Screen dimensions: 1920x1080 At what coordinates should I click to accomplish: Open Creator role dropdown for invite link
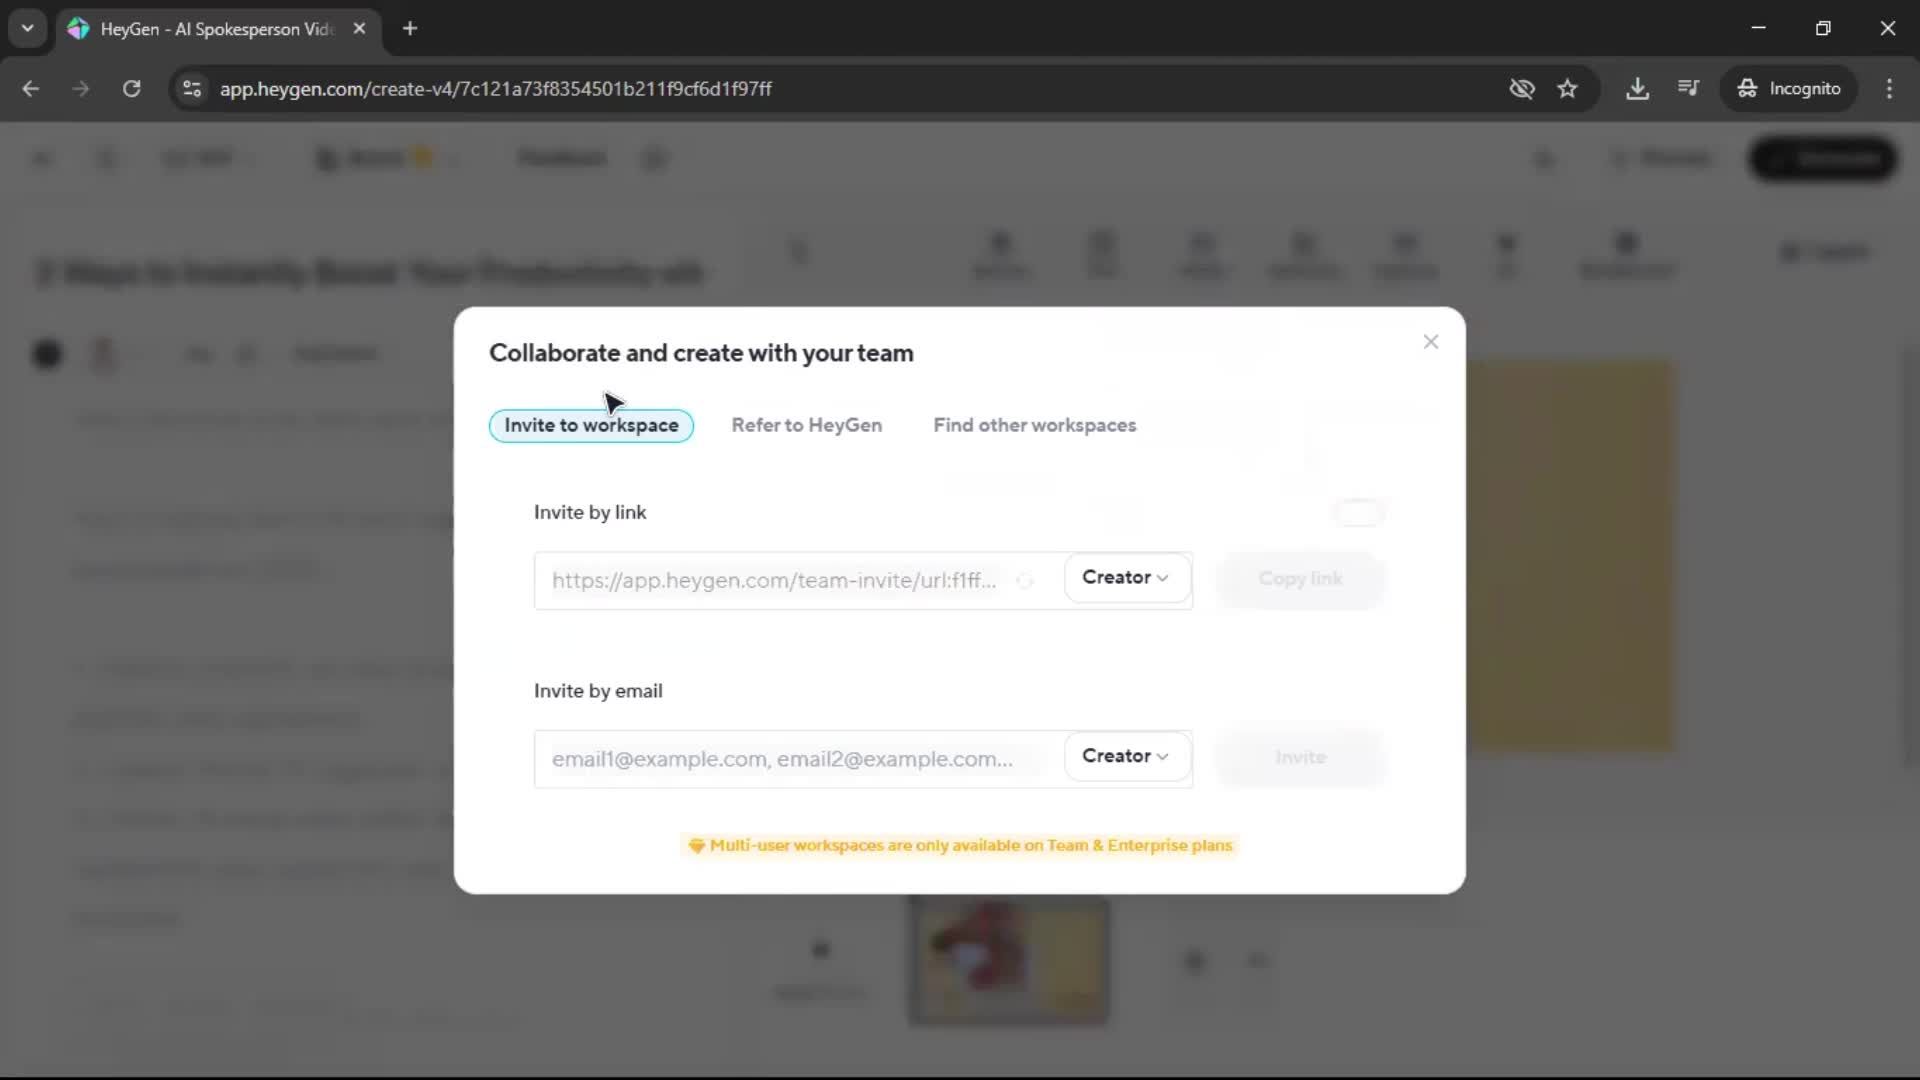(1125, 578)
